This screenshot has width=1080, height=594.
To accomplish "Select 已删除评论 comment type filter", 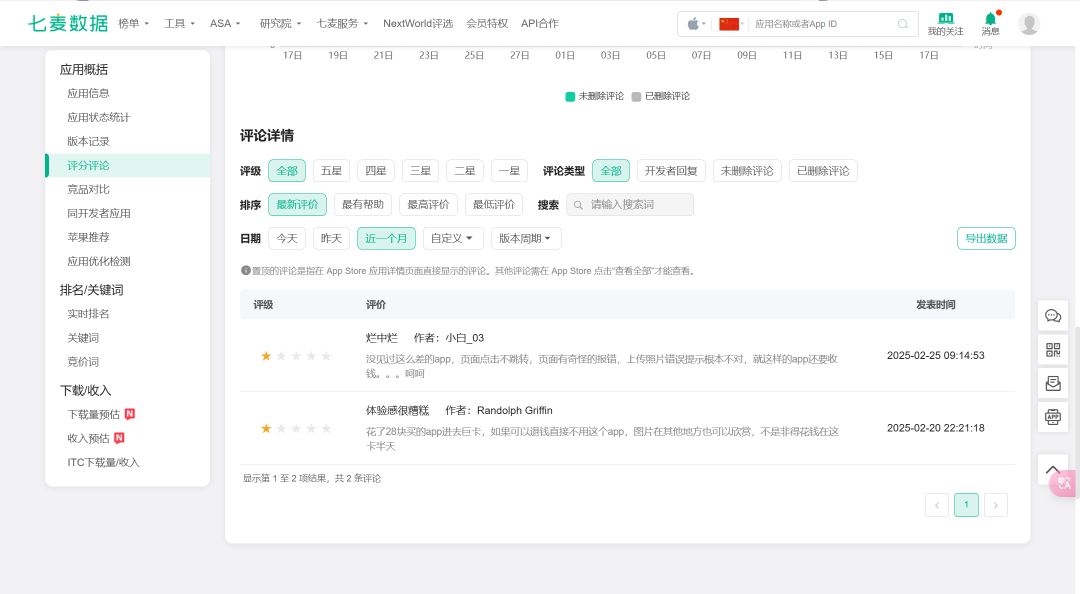I will point(823,171).
